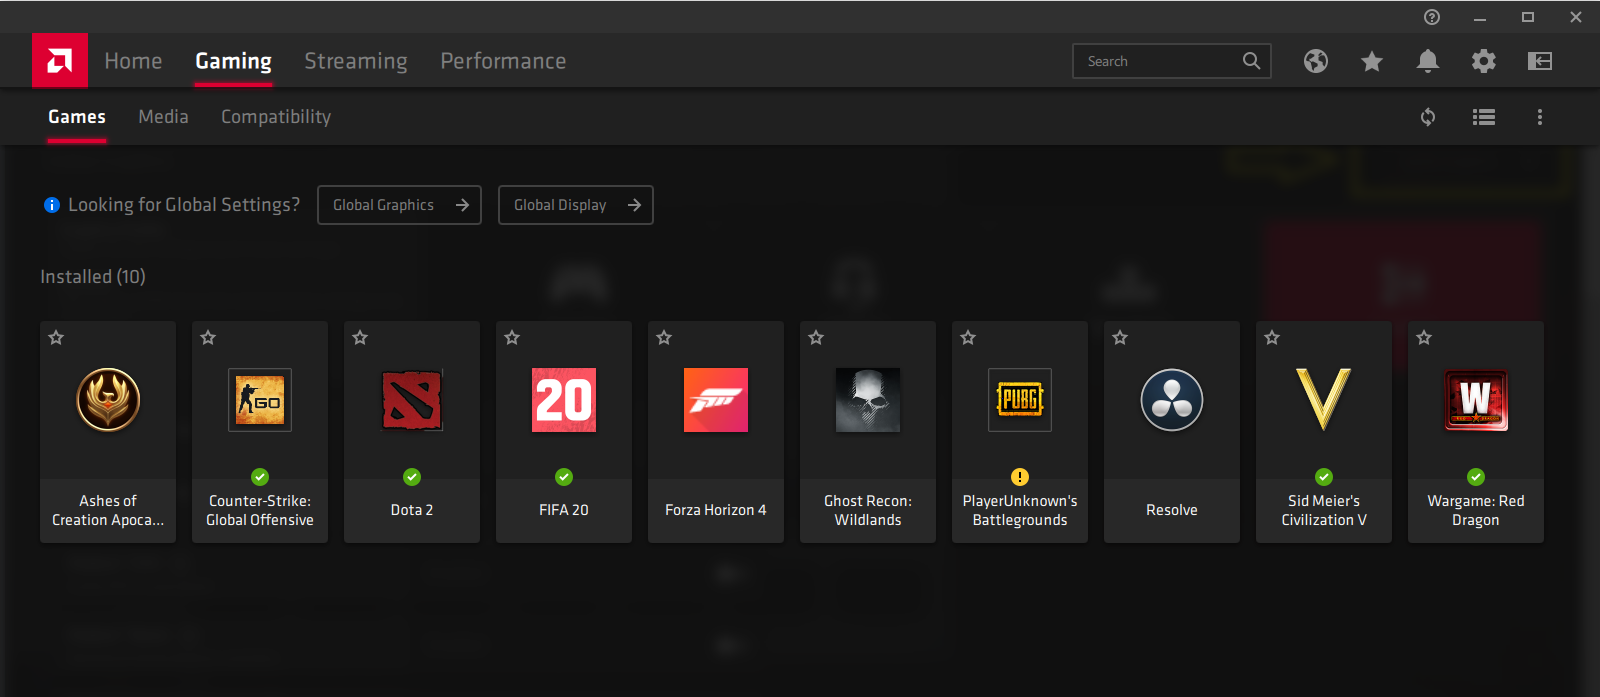Open the help question mark icon
This screenshot has height=697, width=1600.
tap(1432, 17)
